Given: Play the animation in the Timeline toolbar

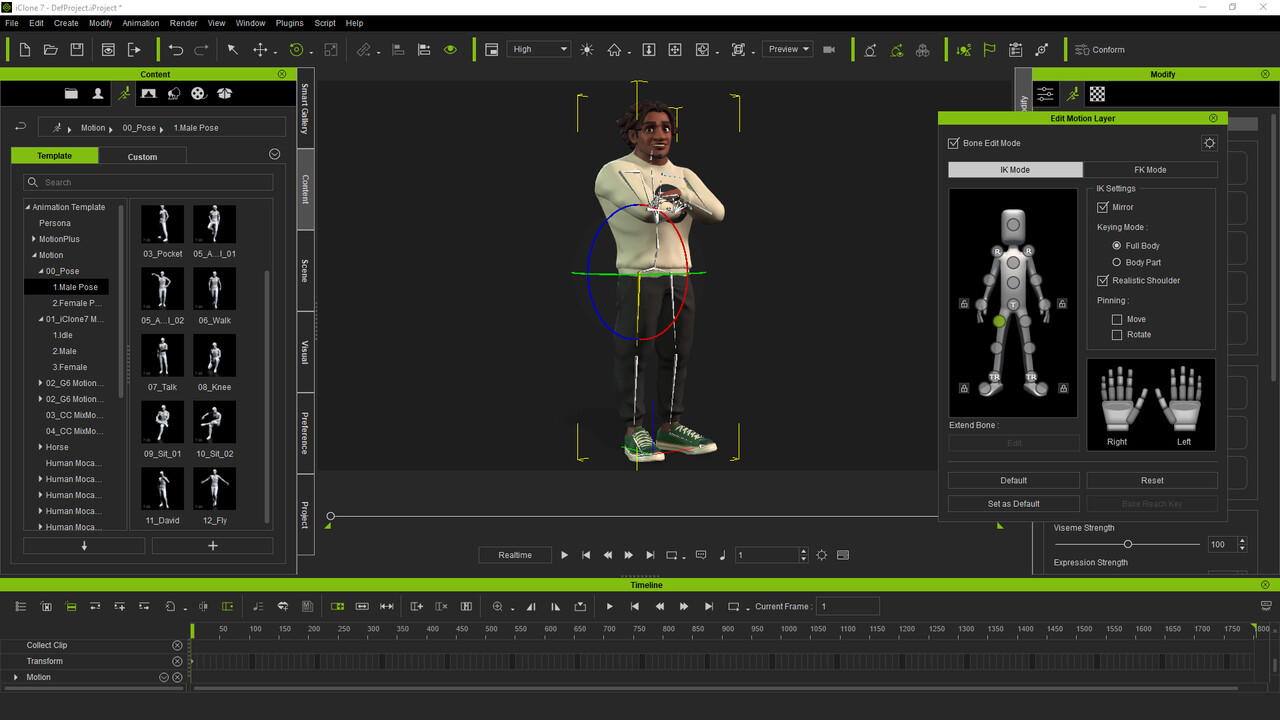Looking at the screenshot, I should [x=609, y=607].
